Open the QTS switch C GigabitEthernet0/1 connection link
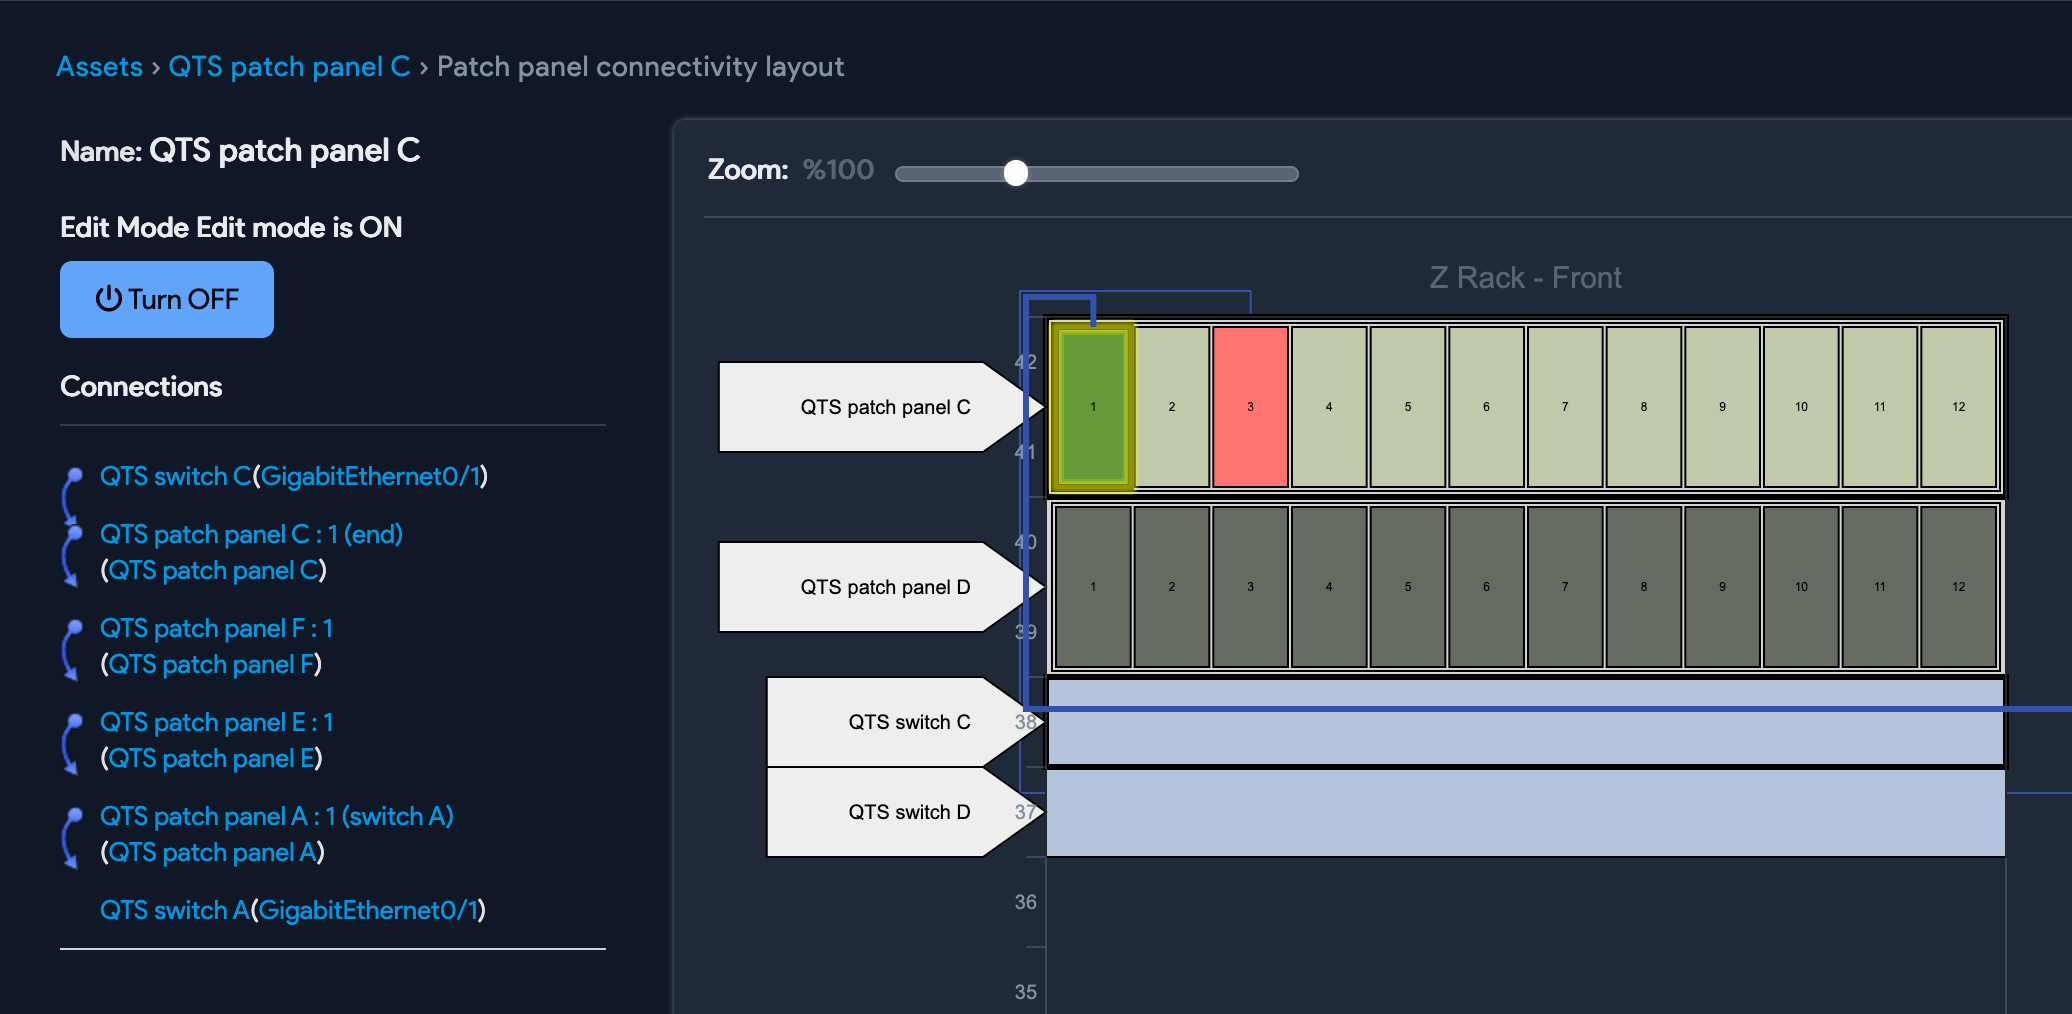The image size is (2072, 1014). pyautogui.click(x=293, y=477)
